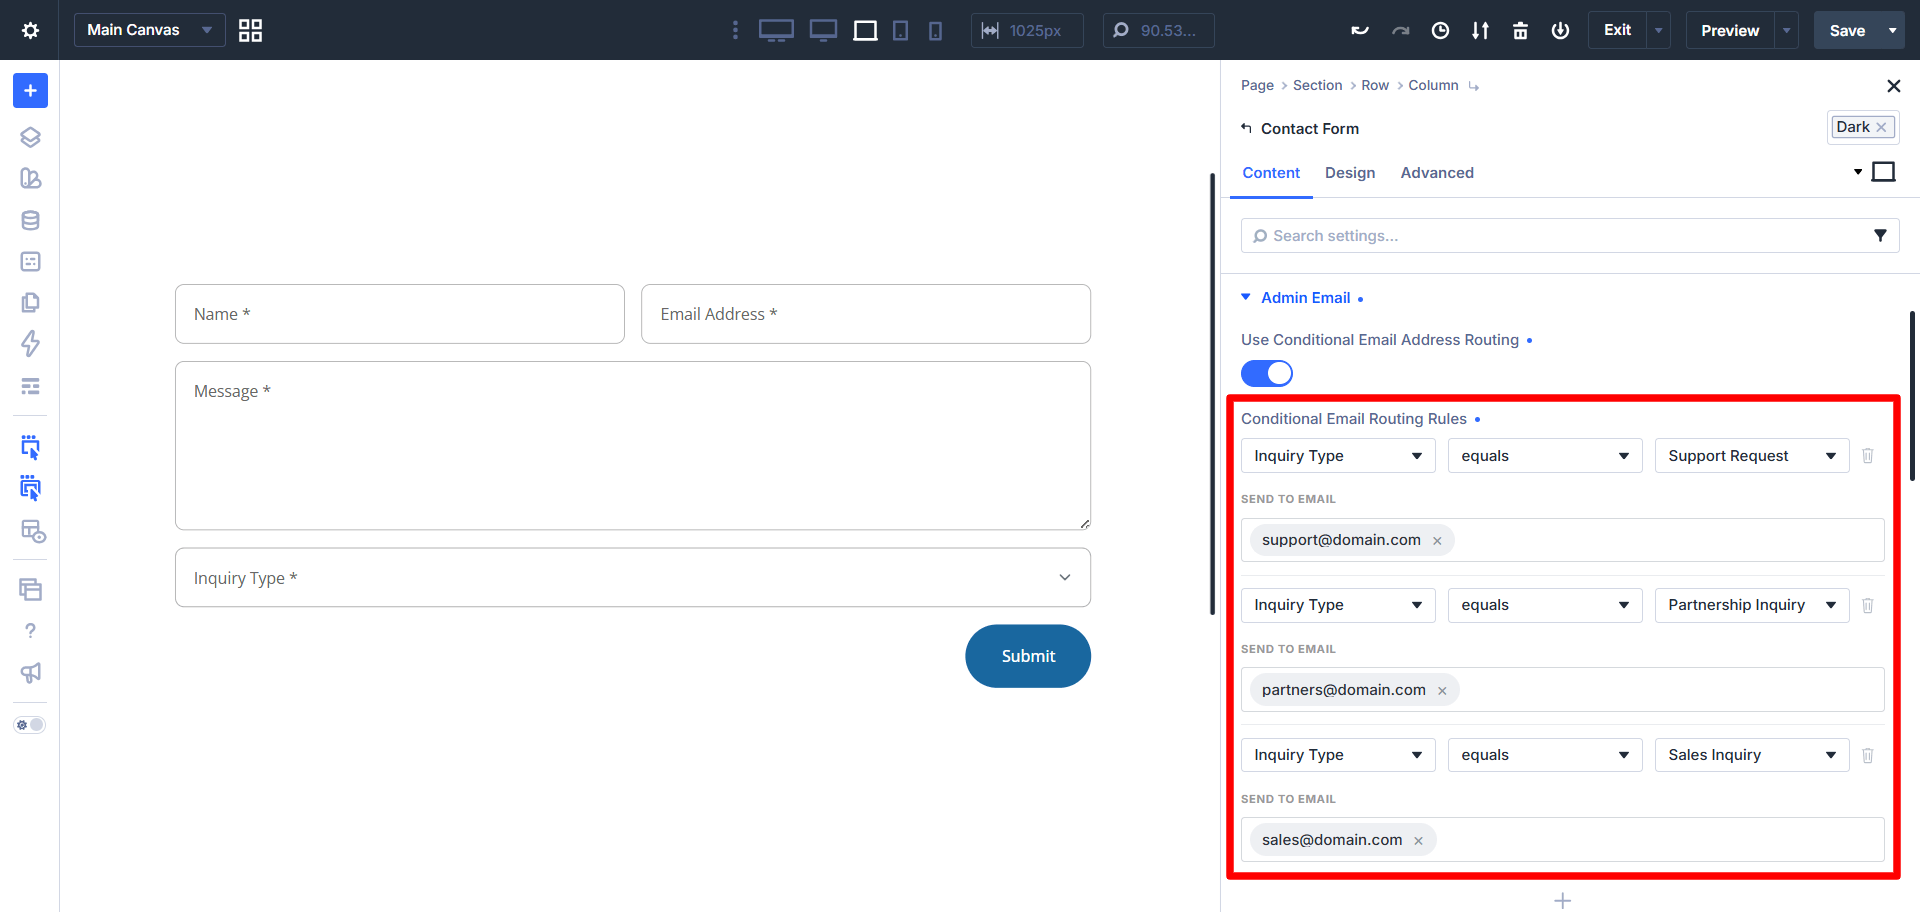The height and width of the screenshot is (912, 1920).
Task: Open the help question mark icon
Action: pyautogui.click(x=30, y=631)
